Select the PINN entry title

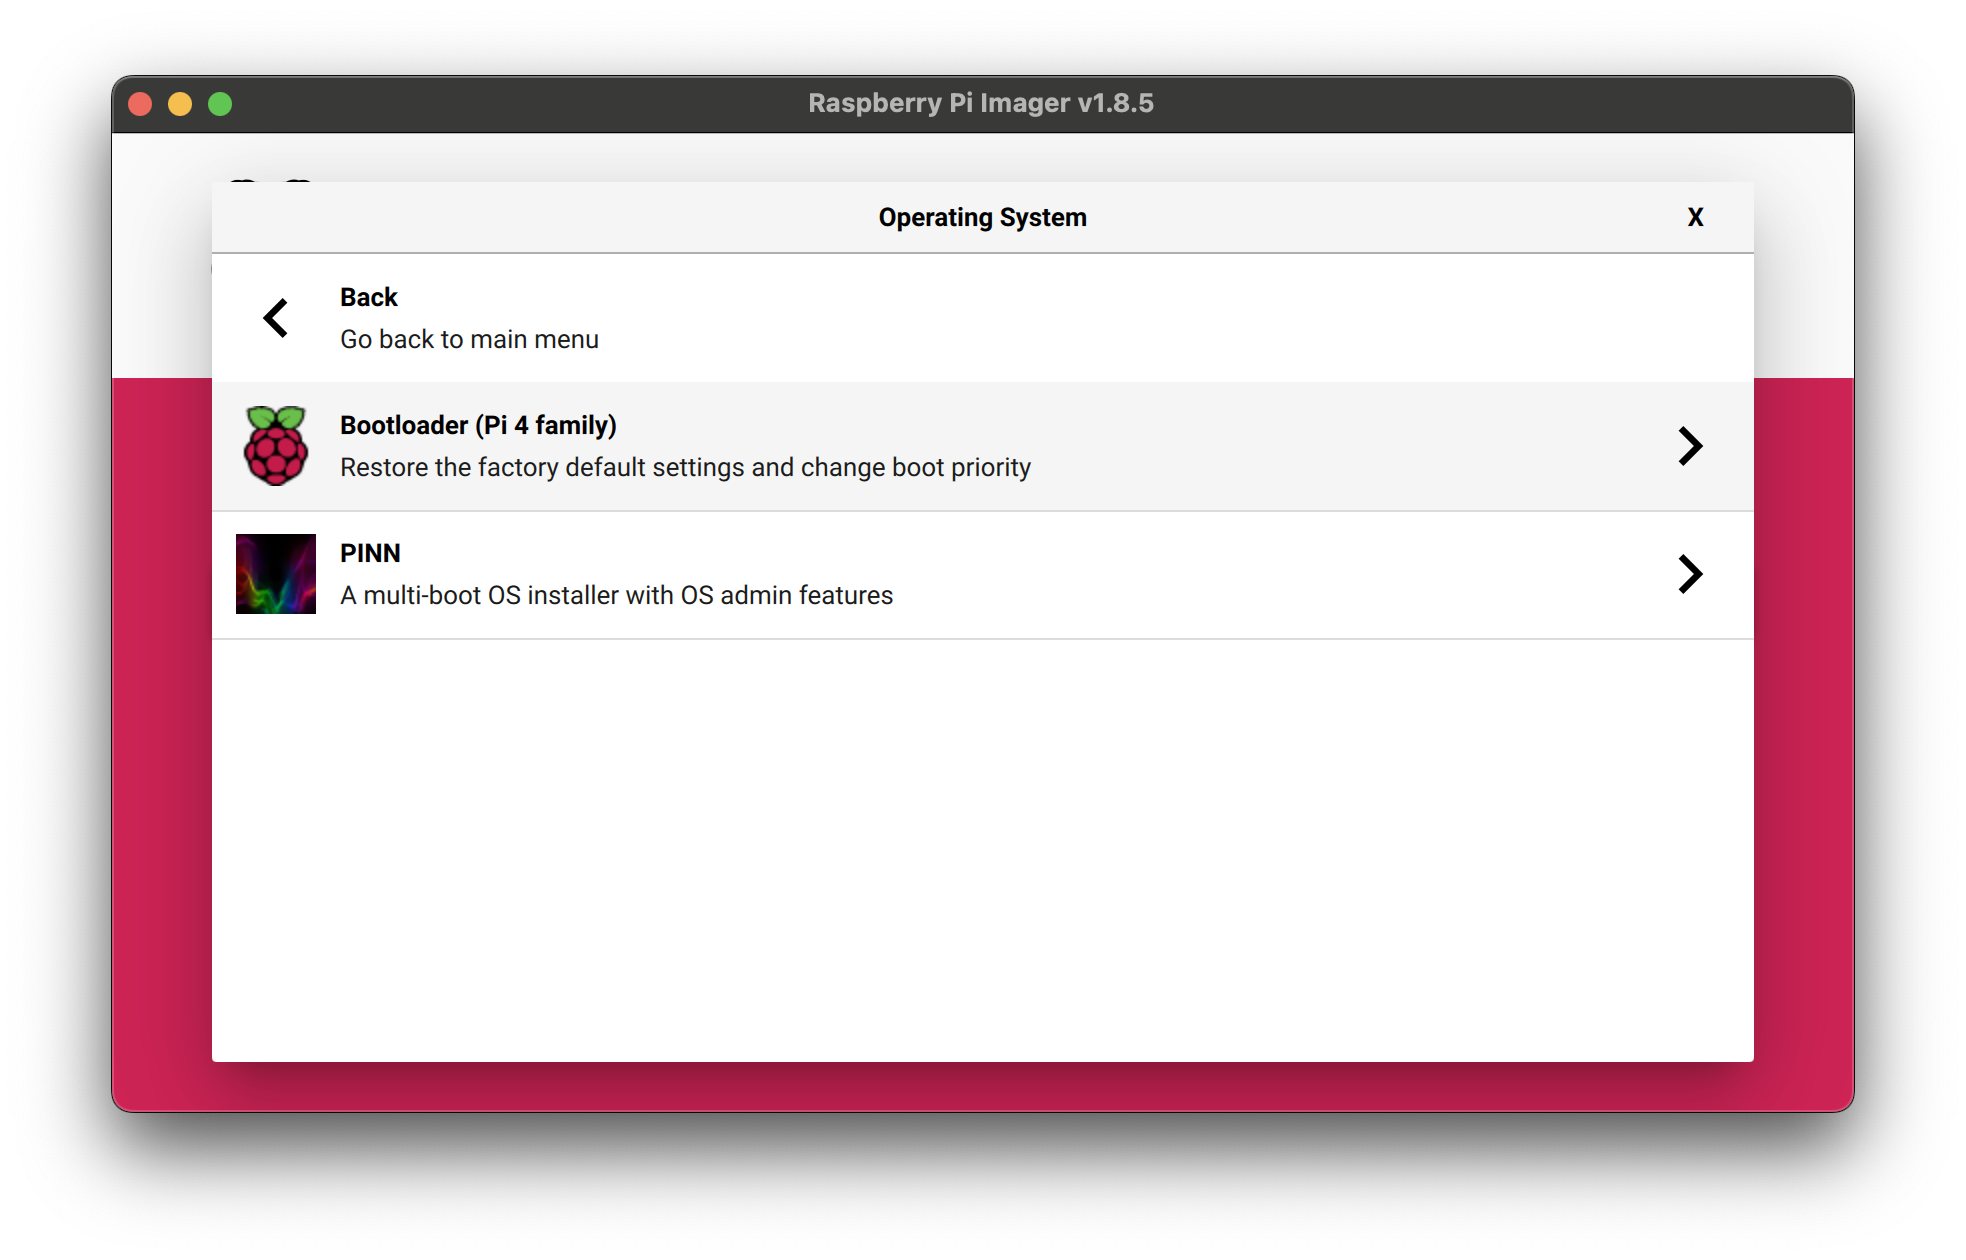tap(370, 553)
